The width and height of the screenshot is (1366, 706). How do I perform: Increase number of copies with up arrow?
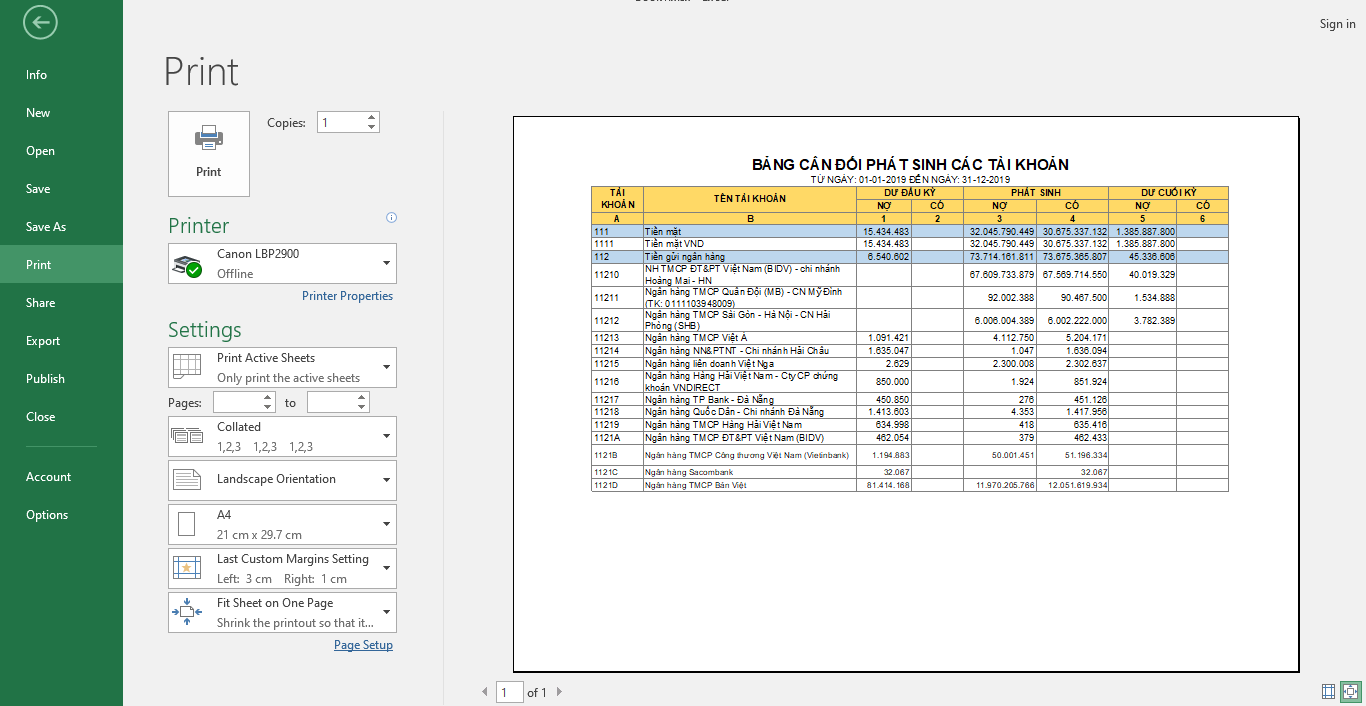point(372,118)
